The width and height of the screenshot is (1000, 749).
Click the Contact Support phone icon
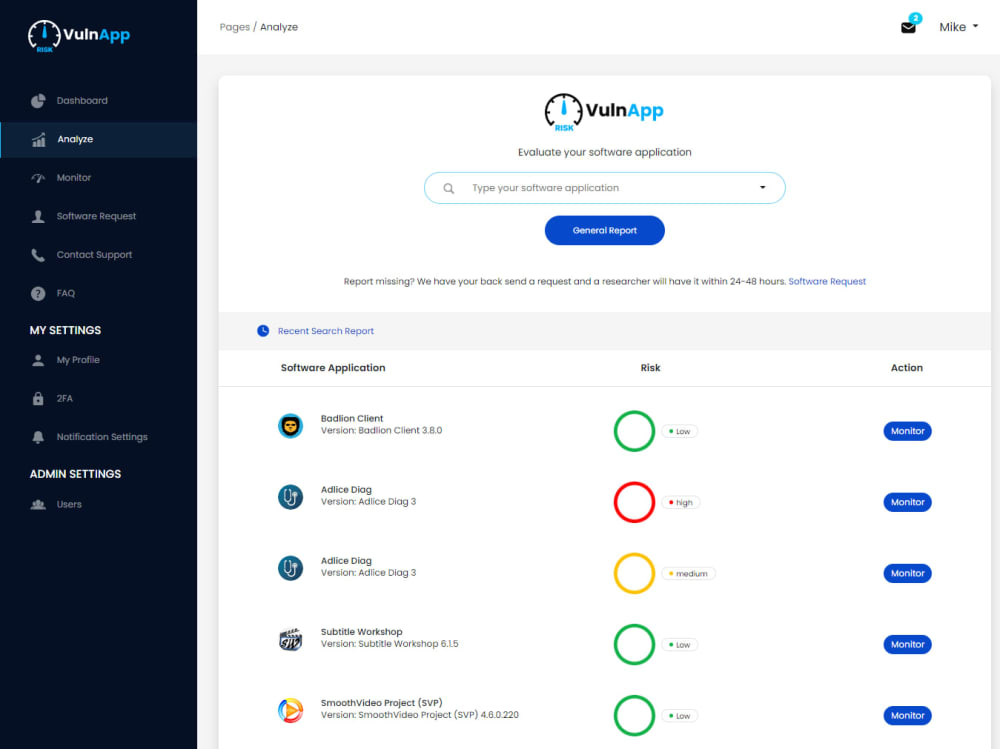(38, 255)
